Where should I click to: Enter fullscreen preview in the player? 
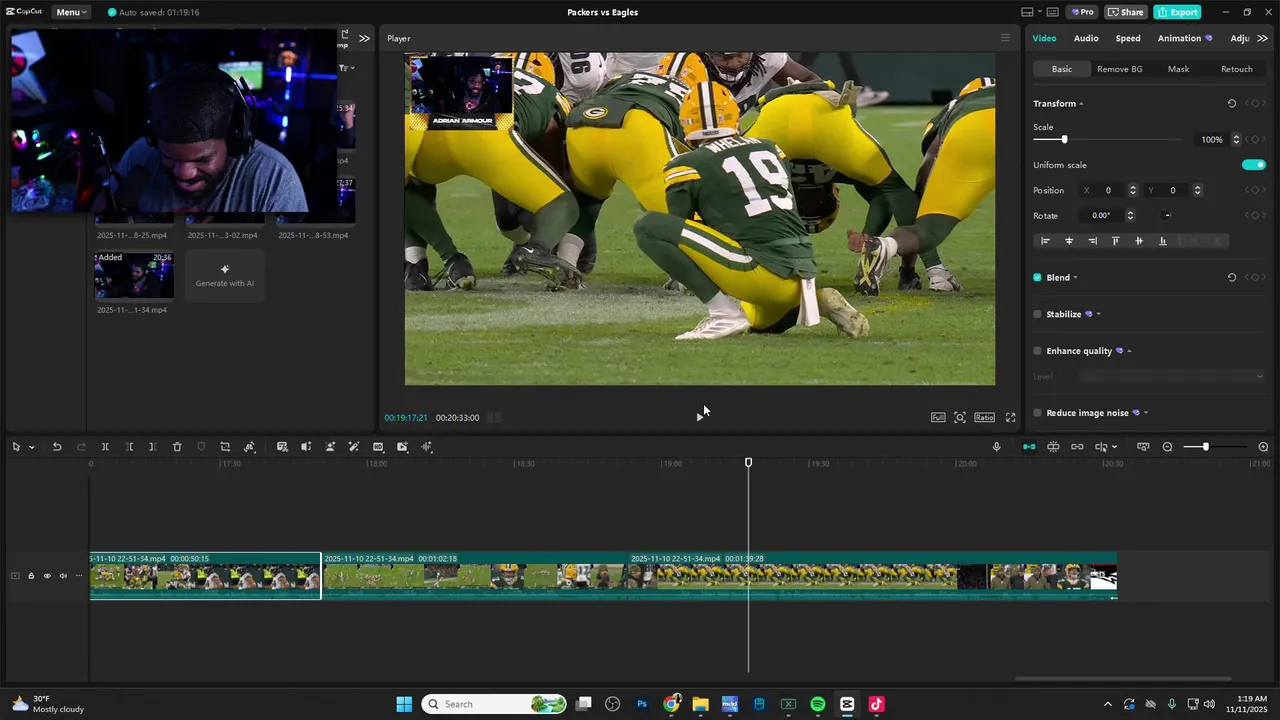[1010, 417]
